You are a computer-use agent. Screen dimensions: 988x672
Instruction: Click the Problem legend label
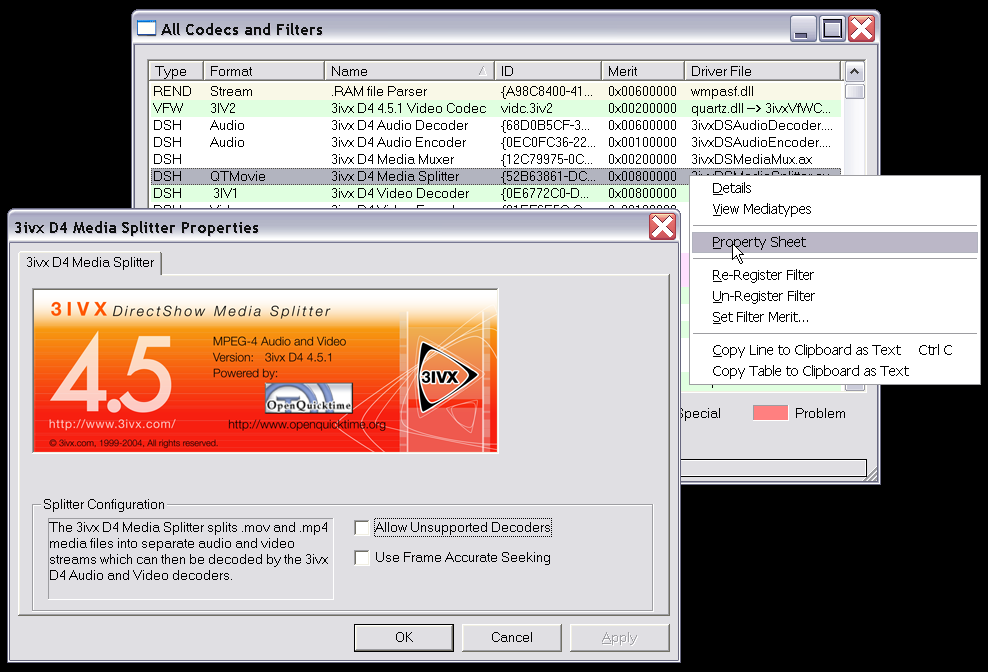[x=820, y=414]
